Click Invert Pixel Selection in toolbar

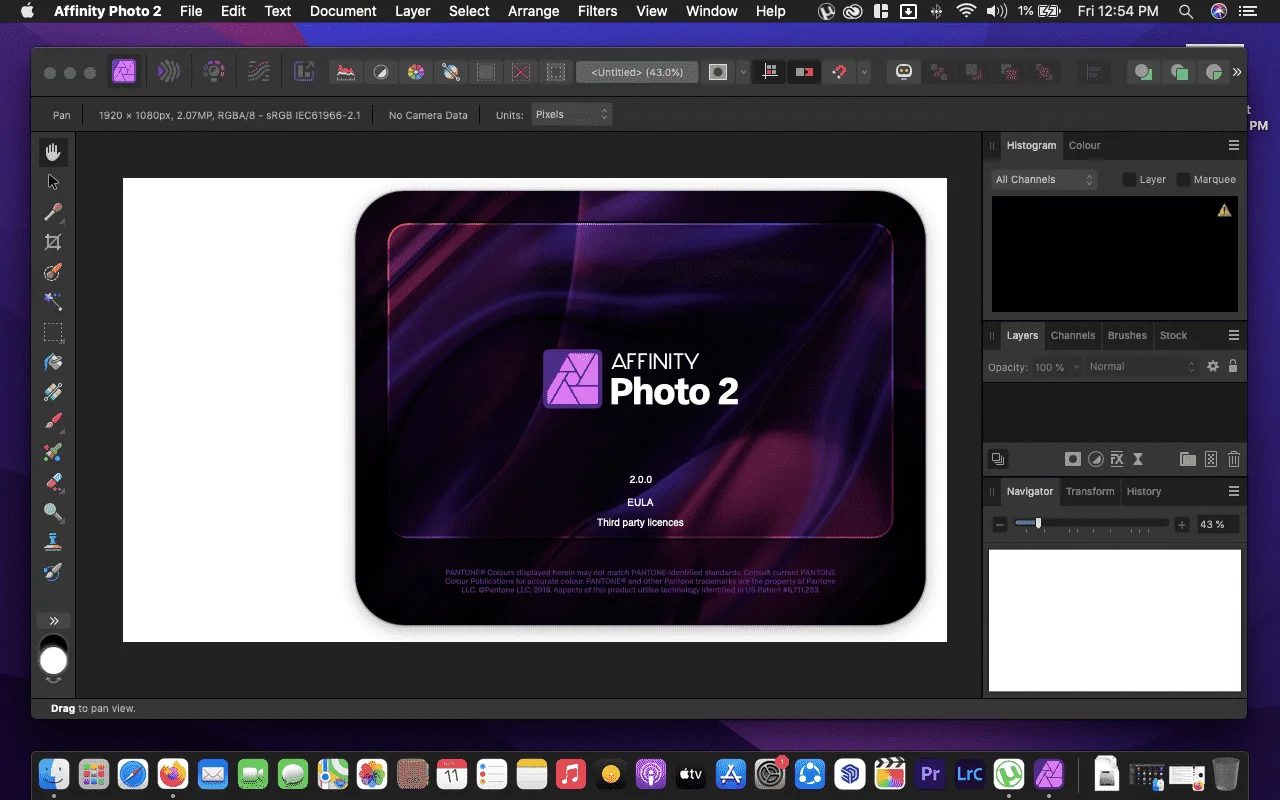point(556,72)
